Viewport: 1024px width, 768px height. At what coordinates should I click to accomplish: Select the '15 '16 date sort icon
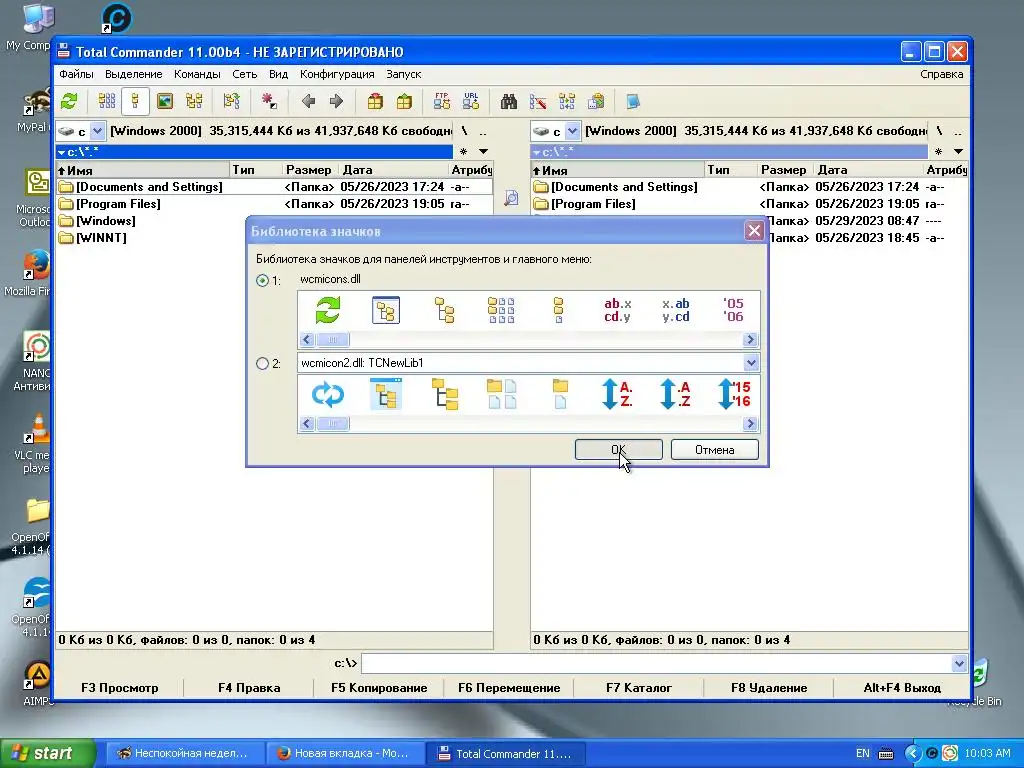coord(734,394)
